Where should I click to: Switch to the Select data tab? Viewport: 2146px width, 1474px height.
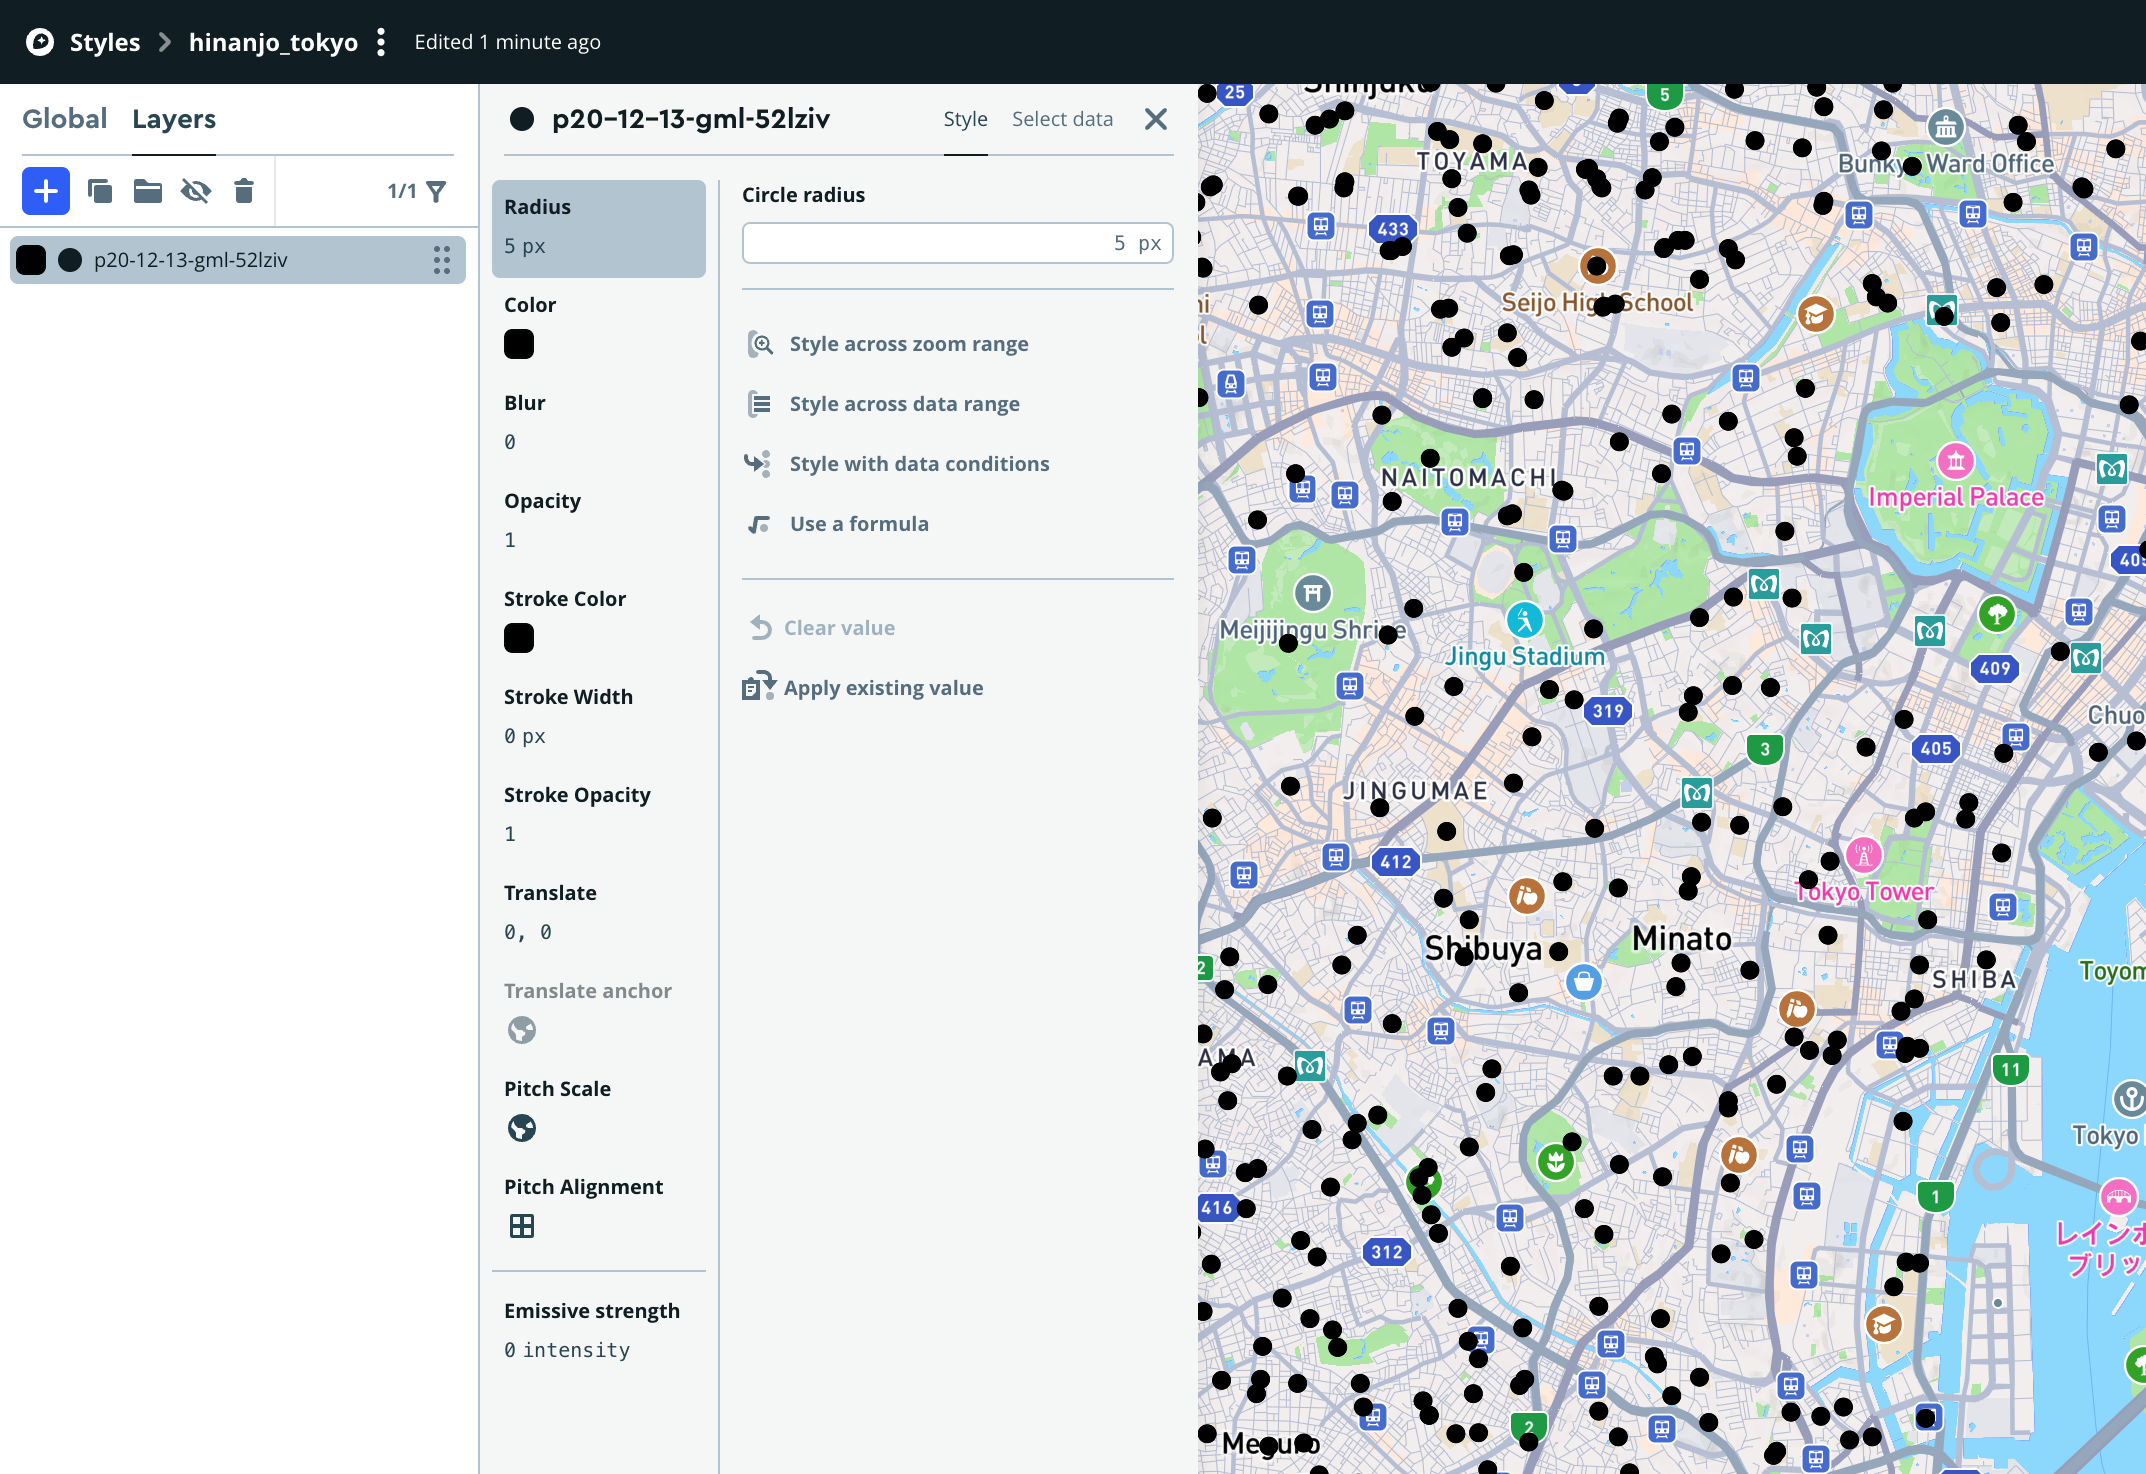[x=1062, y=118]
